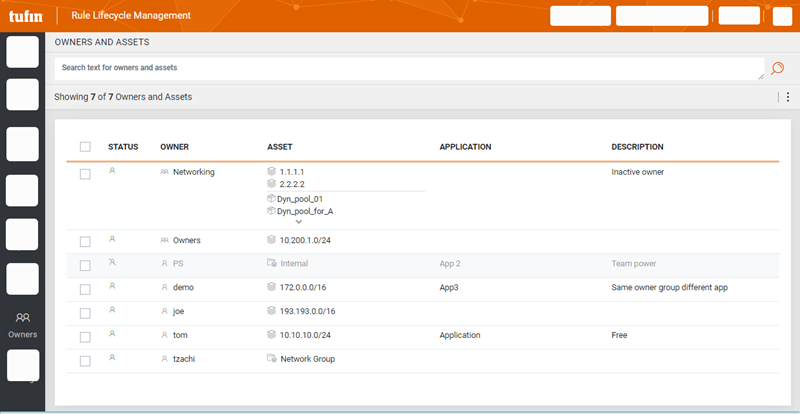Image resolution: width=800 pixels, height=414 pixels.
Task: Sort by the APPLICATION column header
Action: (x=465, y=147)
